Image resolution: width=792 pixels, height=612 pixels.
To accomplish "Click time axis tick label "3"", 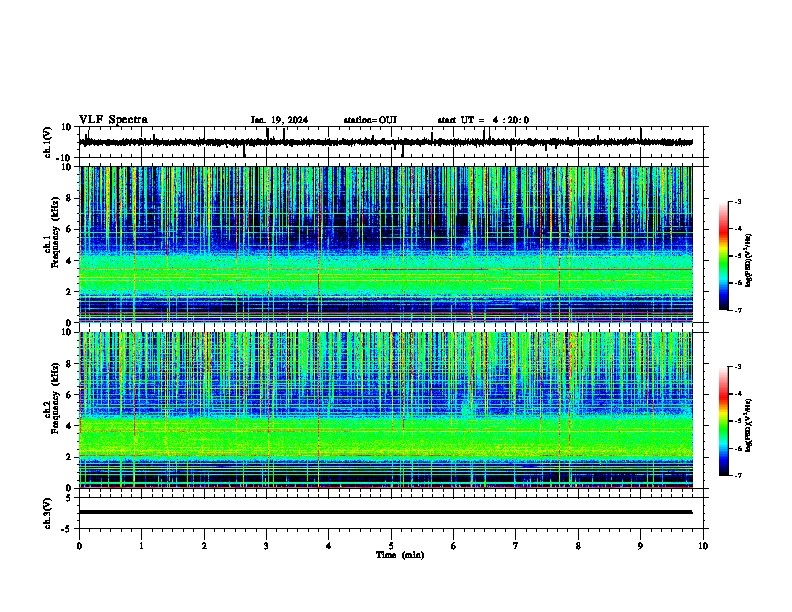I will (266, 546).
